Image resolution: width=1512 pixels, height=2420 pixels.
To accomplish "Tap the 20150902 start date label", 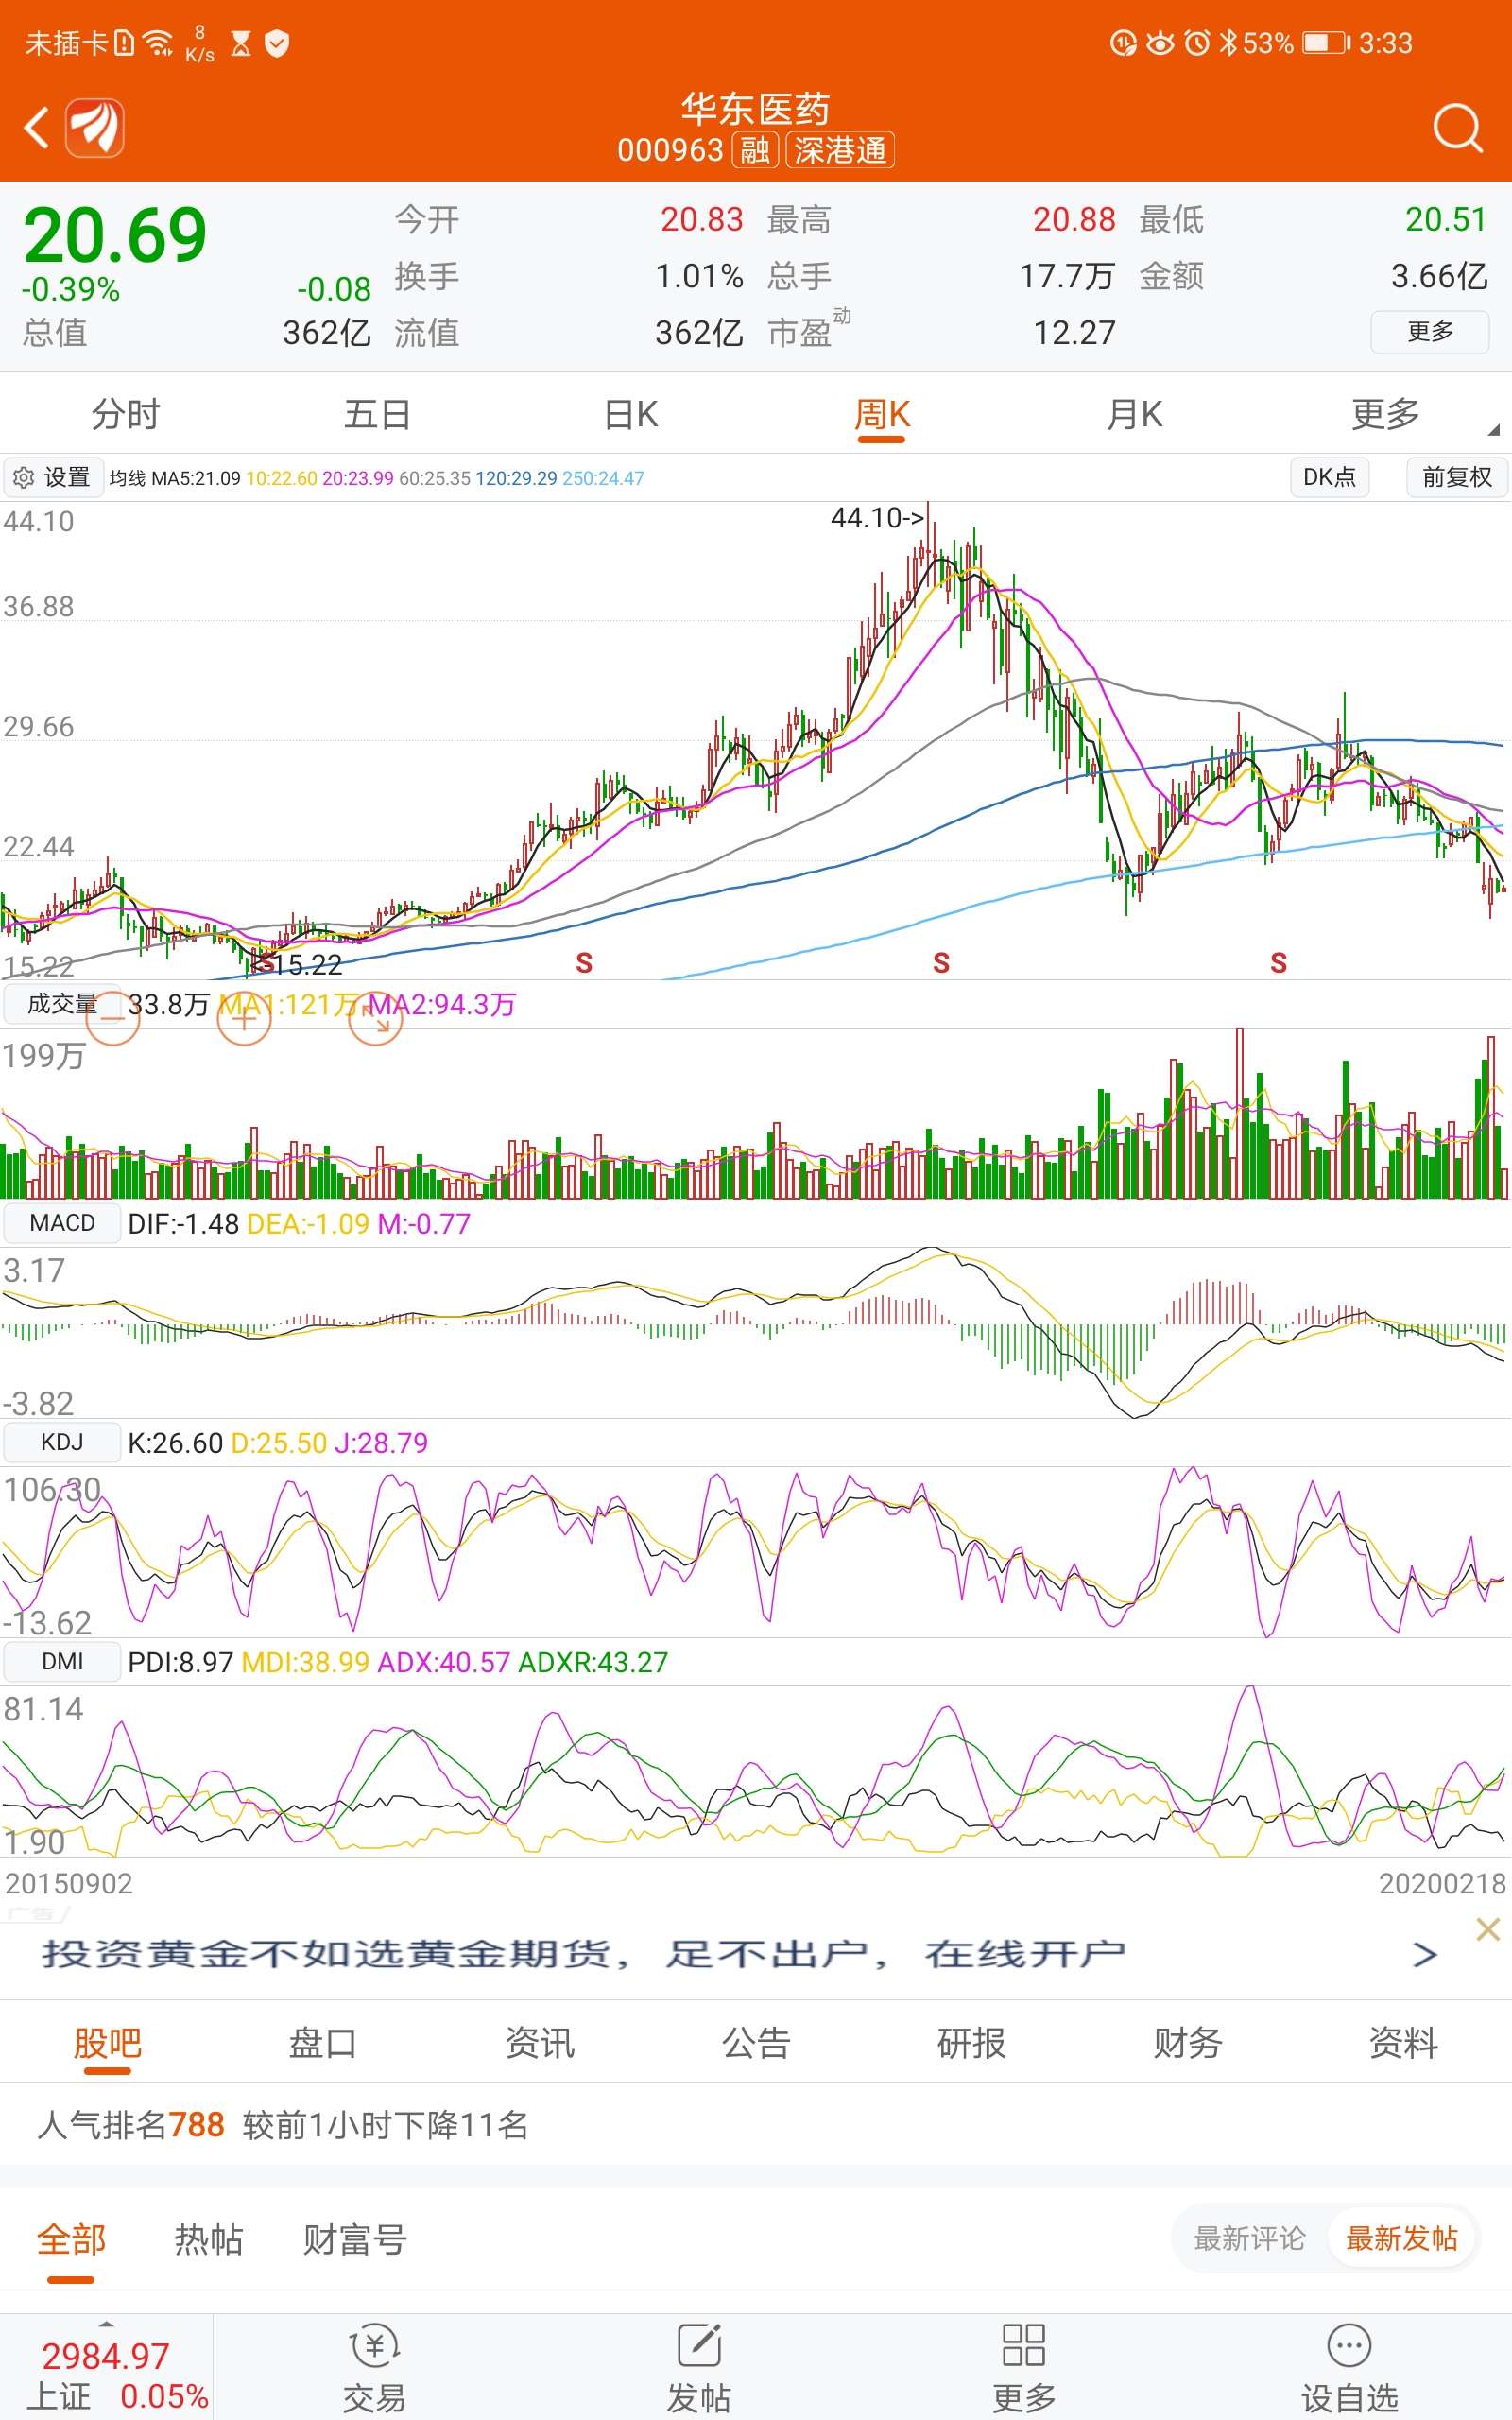I will (69, 1884).
